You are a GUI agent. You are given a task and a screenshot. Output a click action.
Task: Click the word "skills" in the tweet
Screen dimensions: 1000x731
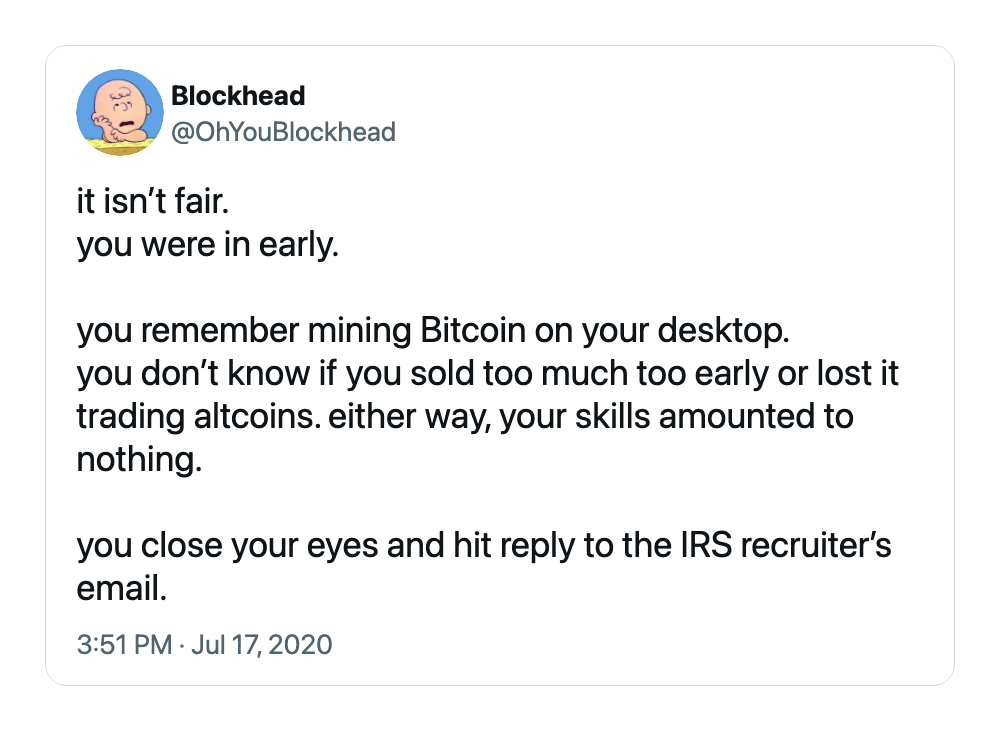click(612, 417)
